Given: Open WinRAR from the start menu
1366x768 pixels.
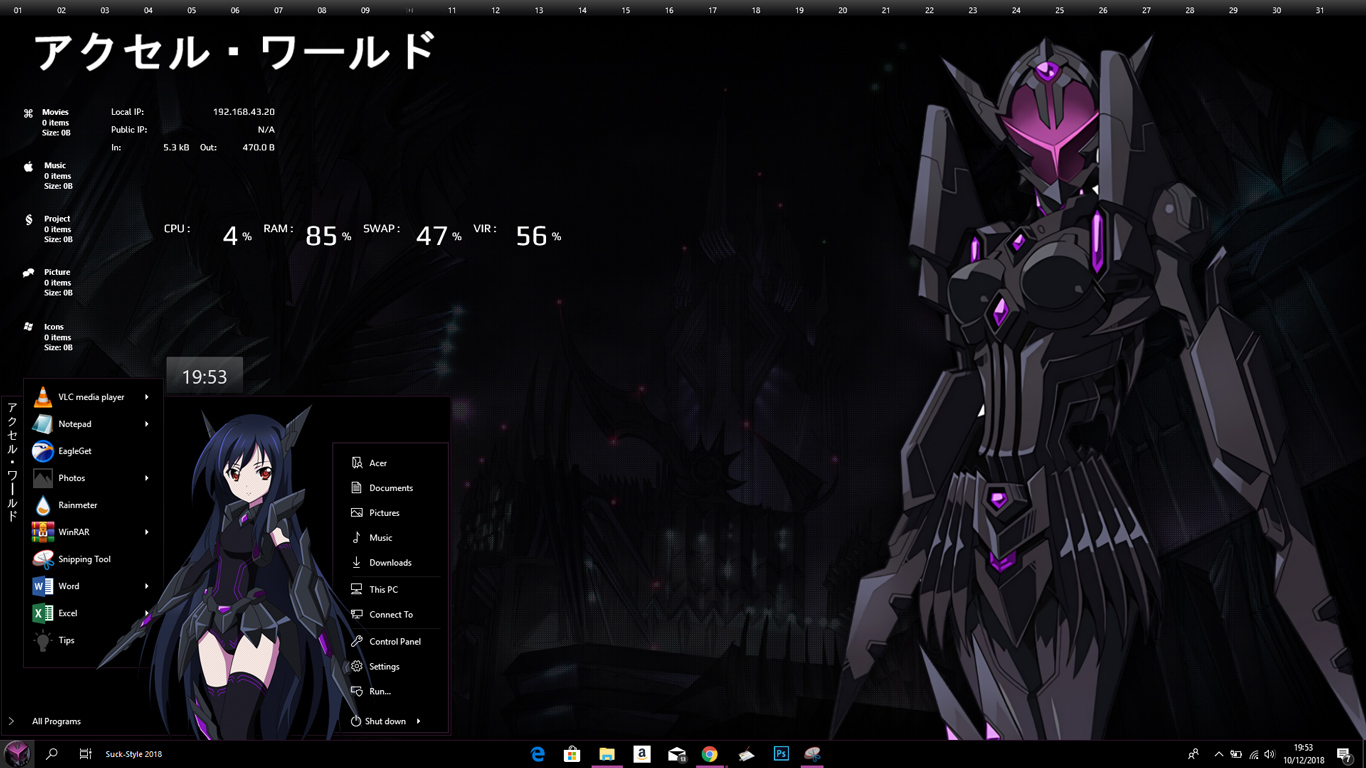Looking at the screenshot, I should (x=91, y=532).
